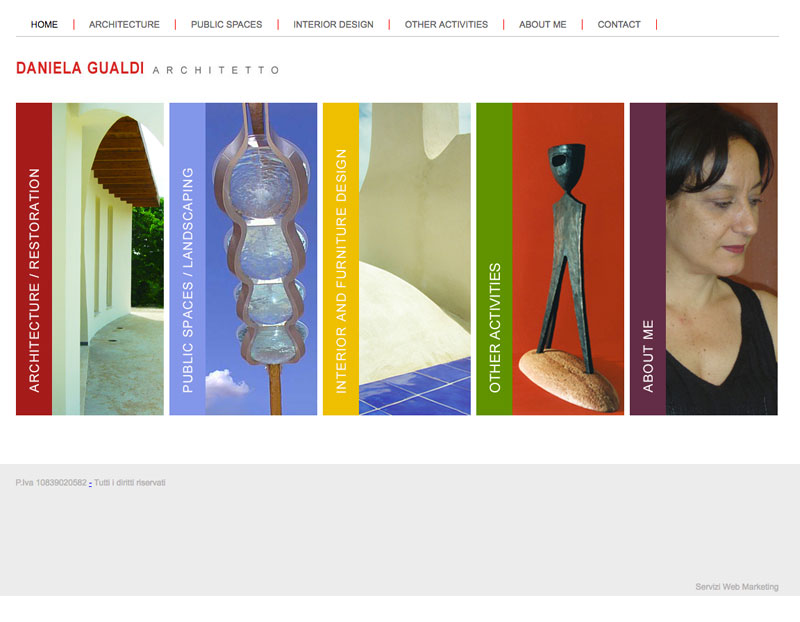The width and height of the screenshot is (800, 622).
Task: Click OTHER ACTIVITIES in the top navigation
Action: tap(446, 24)
